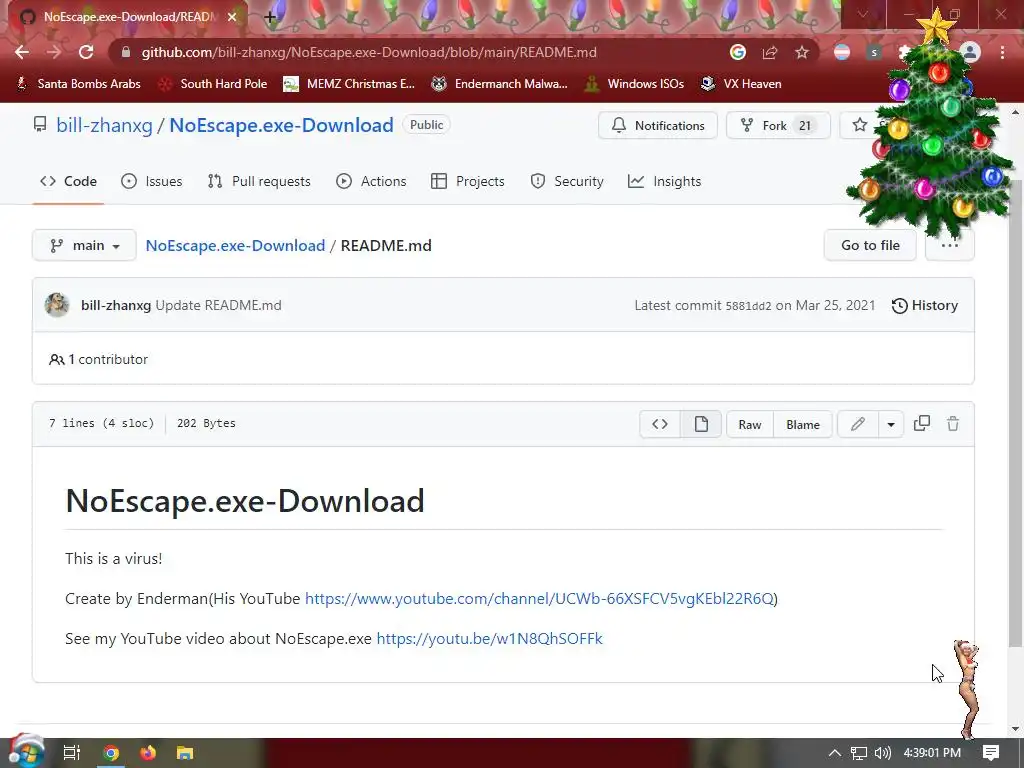Edit this file with pencil icon
Image resolution: width=1024 pixels, height=768 pixels.
[857, 424]
